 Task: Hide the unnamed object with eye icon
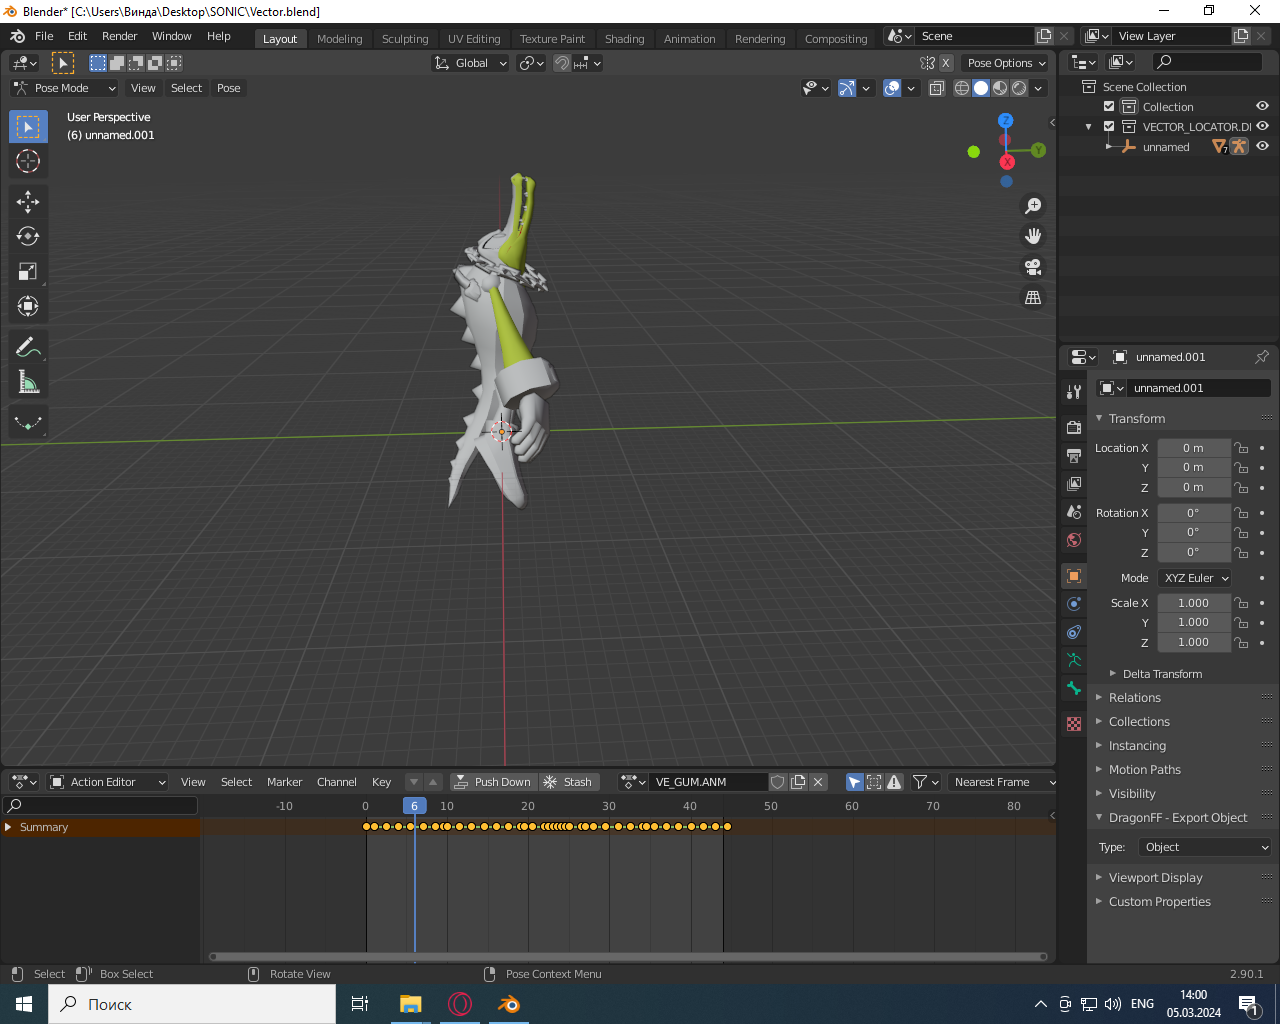click(x=1262, y=147)
